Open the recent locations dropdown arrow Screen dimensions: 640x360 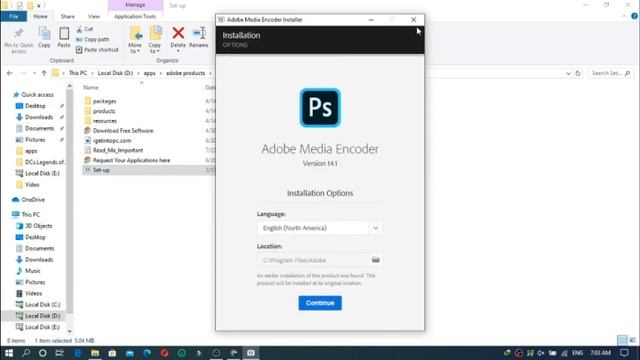pos(34,73)
